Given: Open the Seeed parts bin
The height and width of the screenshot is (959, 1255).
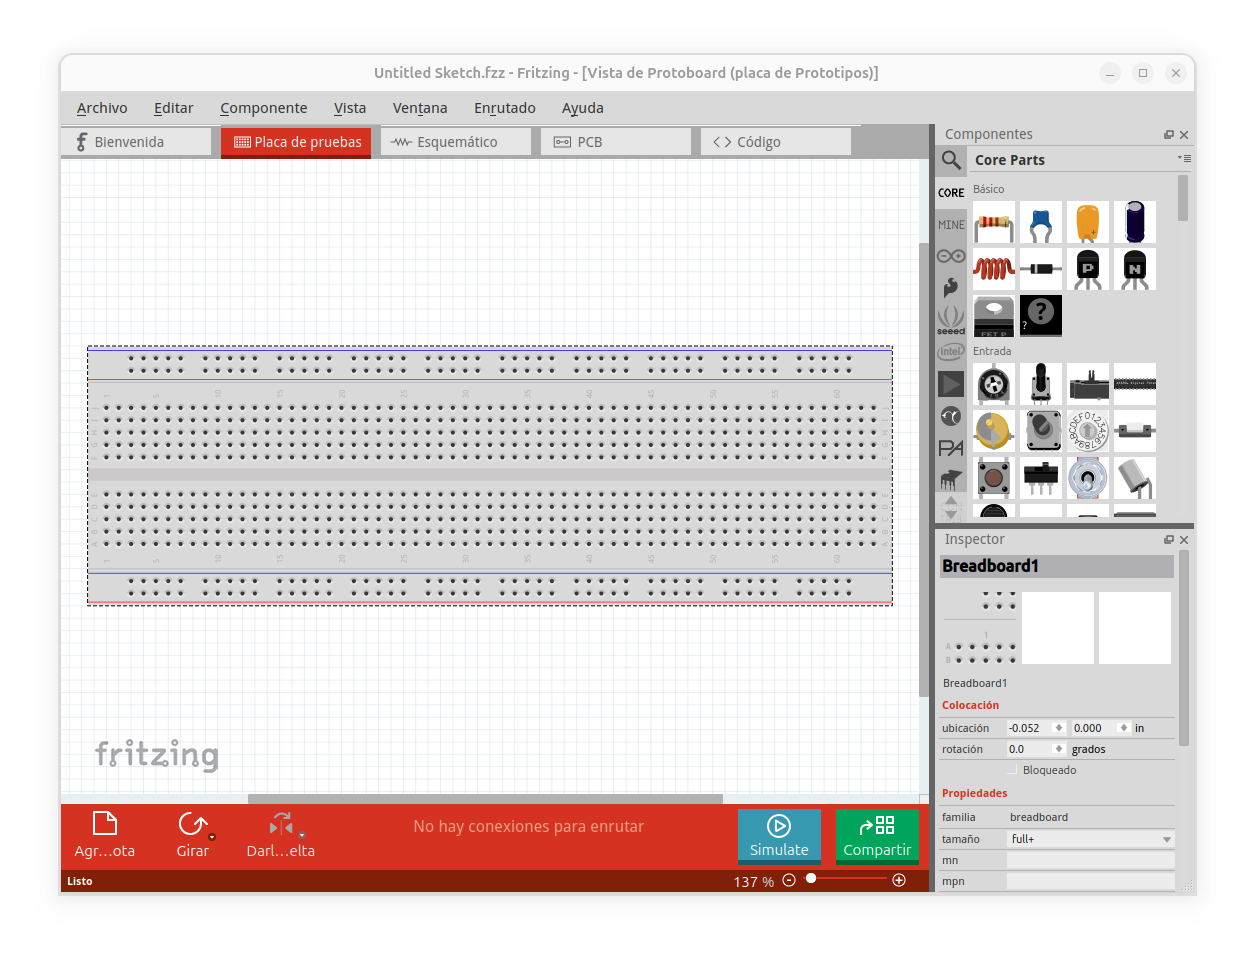Looking at the screenshot, I should (x=951, y=320).
